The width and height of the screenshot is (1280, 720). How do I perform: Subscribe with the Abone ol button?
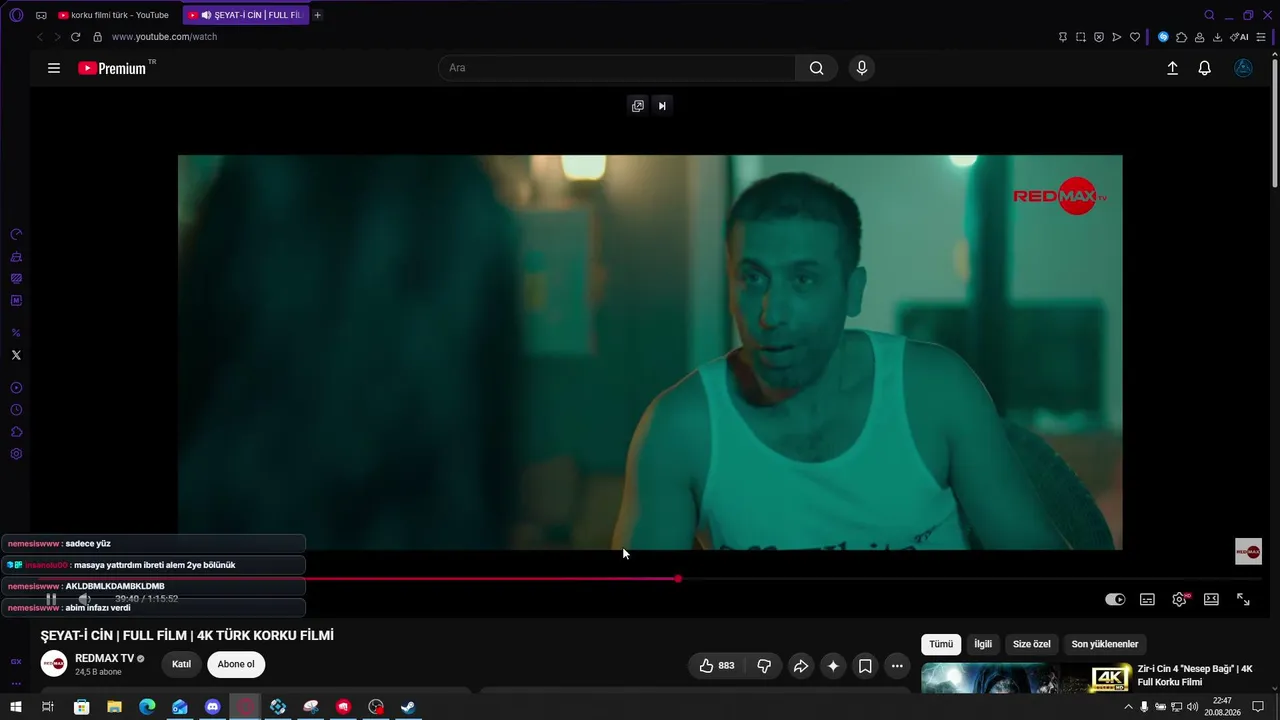[236, 664]
